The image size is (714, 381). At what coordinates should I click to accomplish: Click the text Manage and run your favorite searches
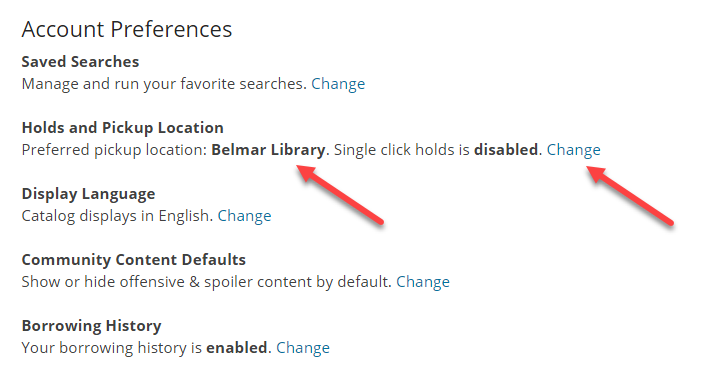[x=164, y=84]
